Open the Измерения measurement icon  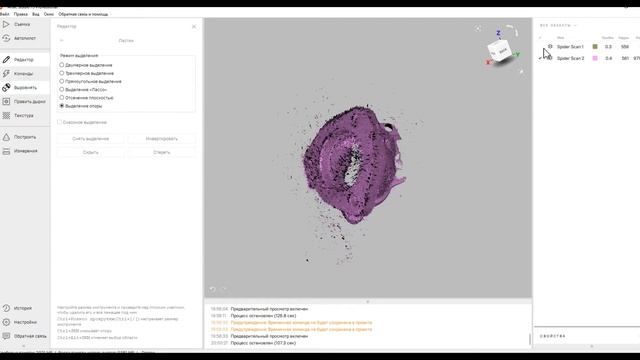pos(6,151)
